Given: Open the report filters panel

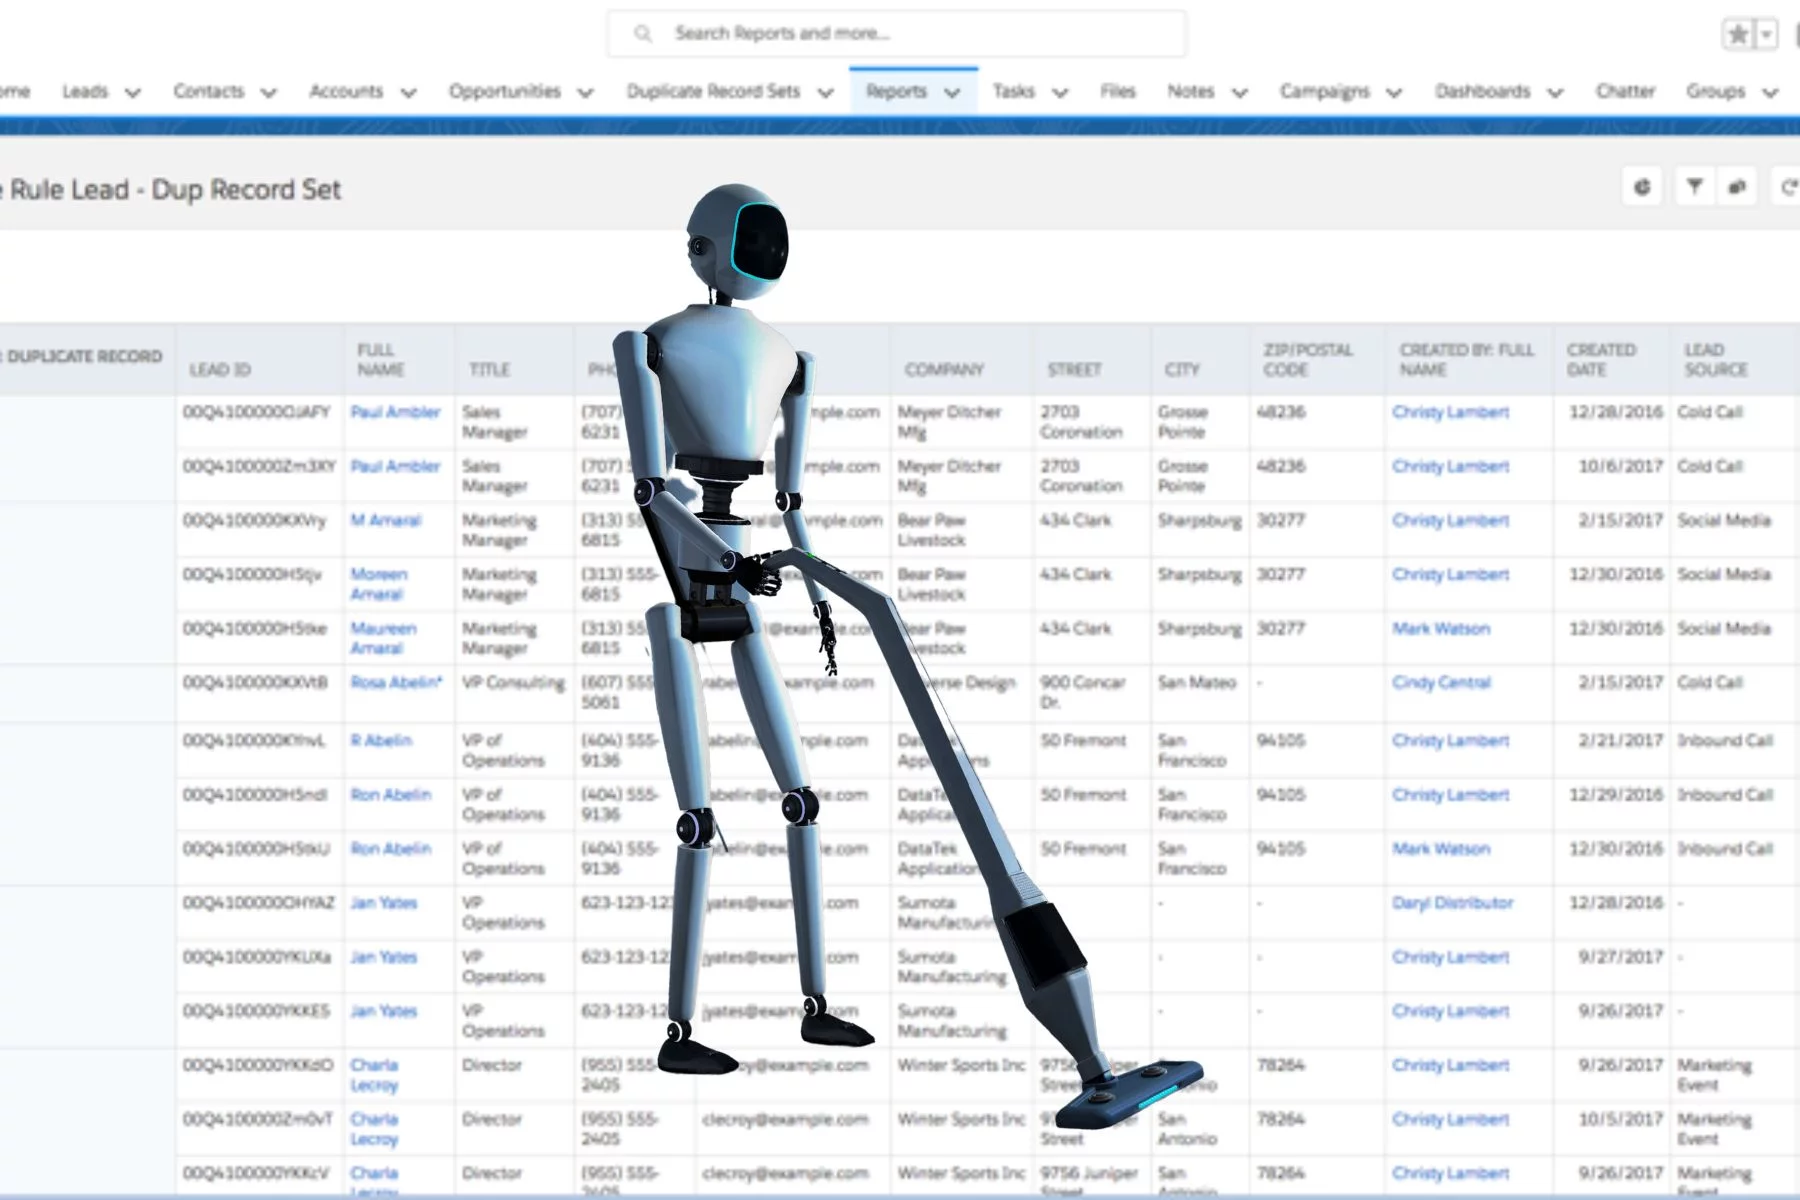Looking at the screenshot, I should click(1694, 187).
